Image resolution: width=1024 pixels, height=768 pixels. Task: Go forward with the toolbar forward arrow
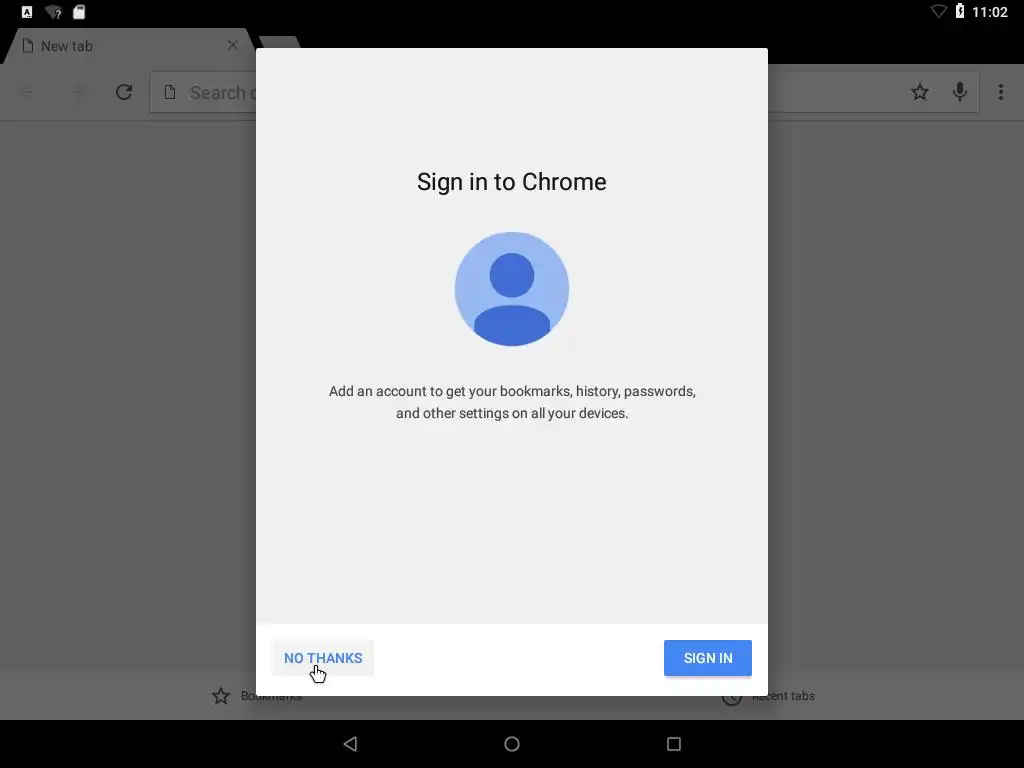click(77, 92)
